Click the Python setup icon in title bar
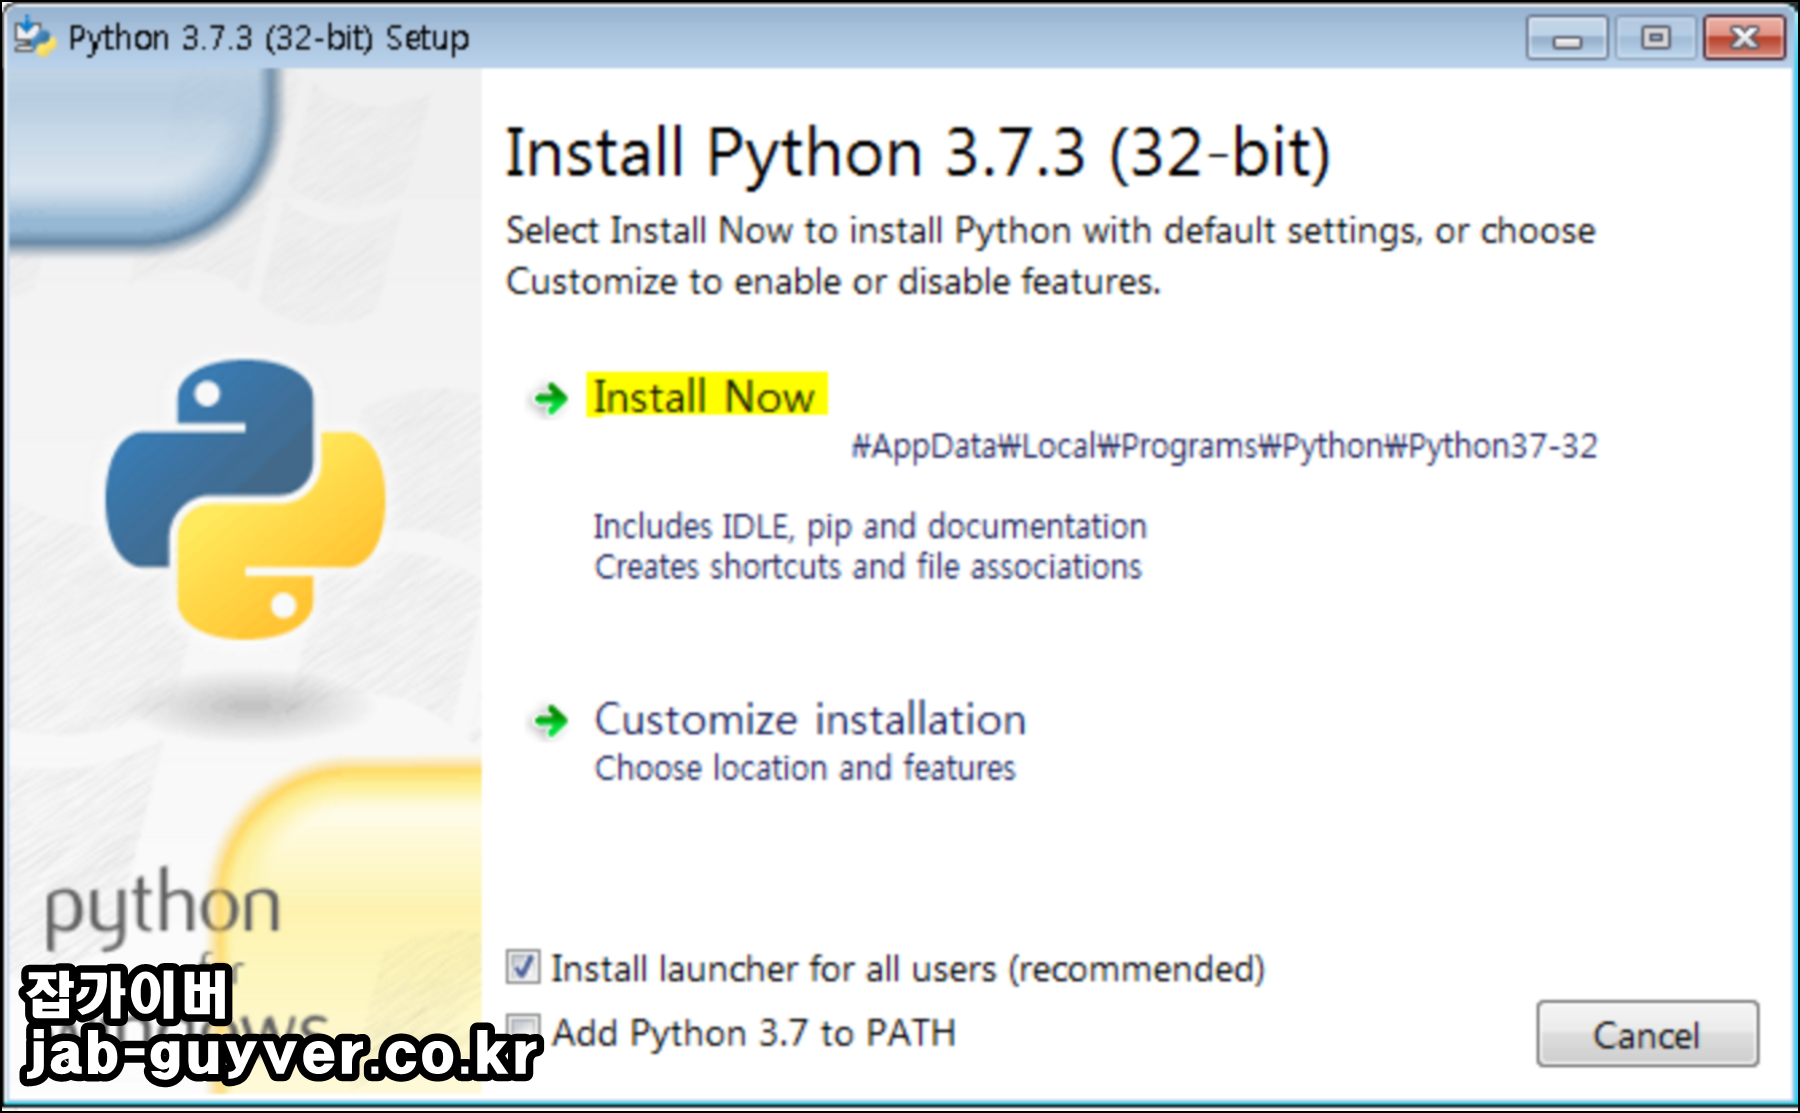 (33, 37)
